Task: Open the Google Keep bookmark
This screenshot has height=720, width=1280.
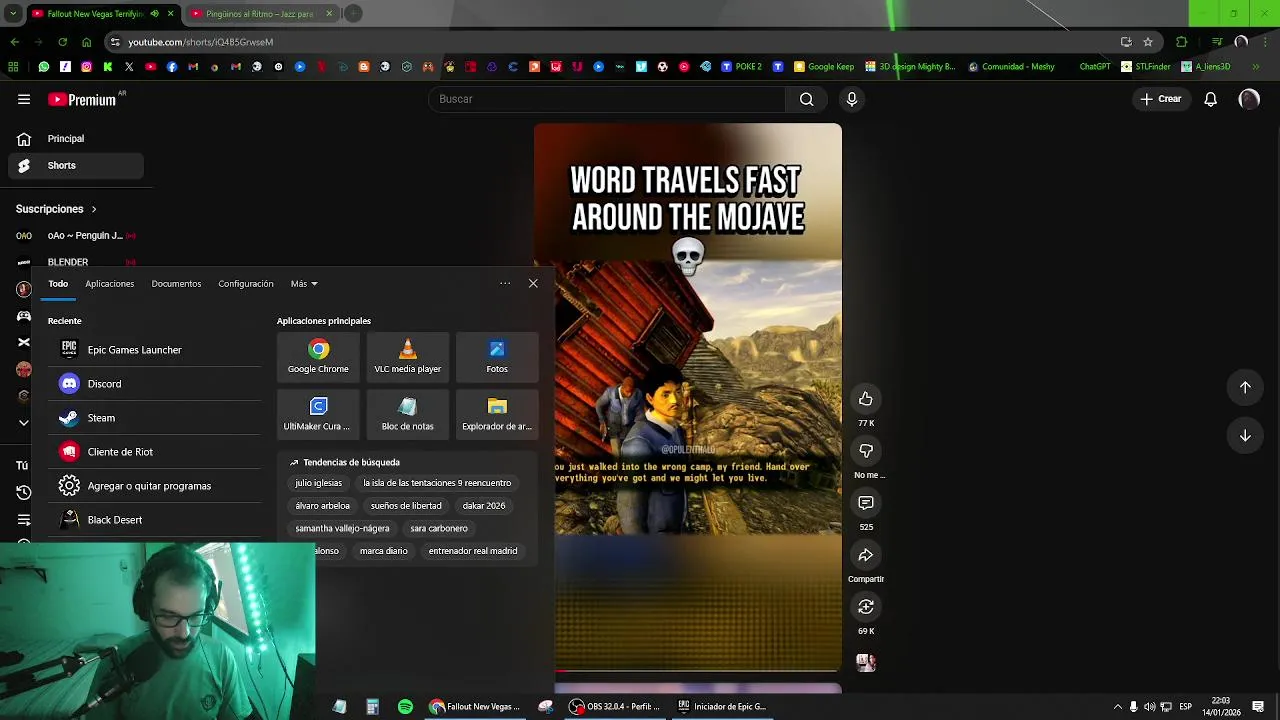Action: coord(824,67)
